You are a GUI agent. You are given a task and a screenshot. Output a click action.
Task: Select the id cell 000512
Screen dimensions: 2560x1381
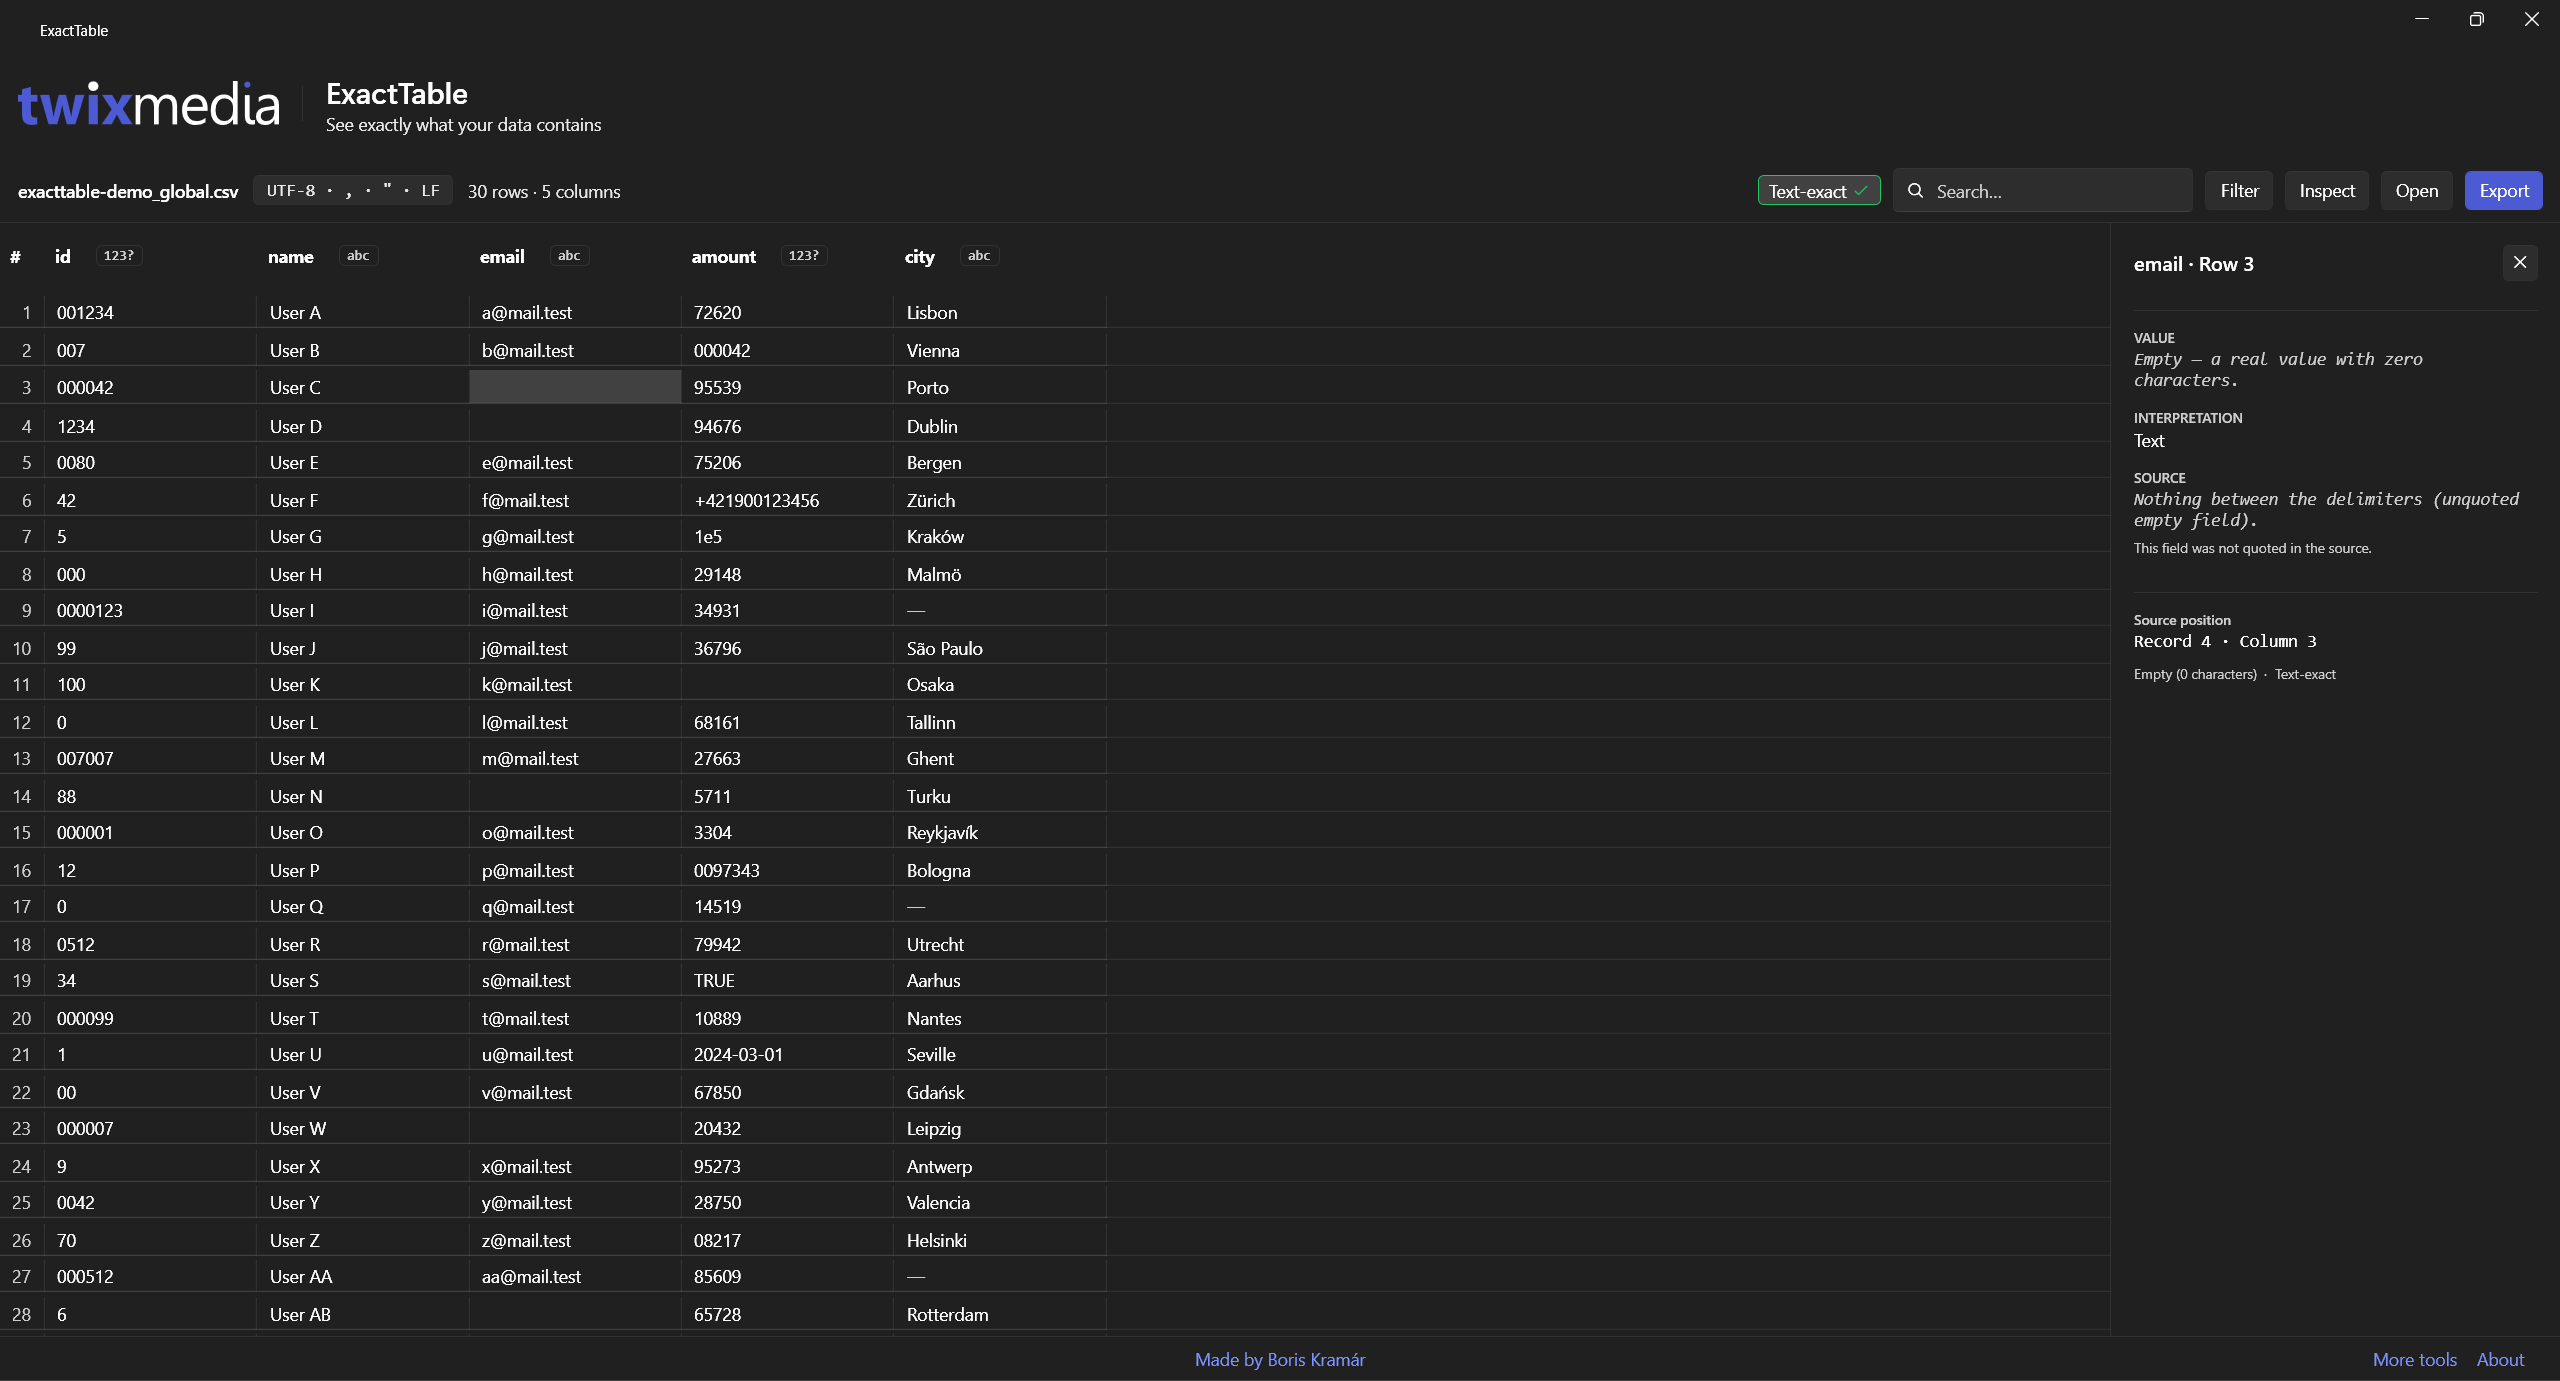pyautogui.click(x=150, y=1276)
